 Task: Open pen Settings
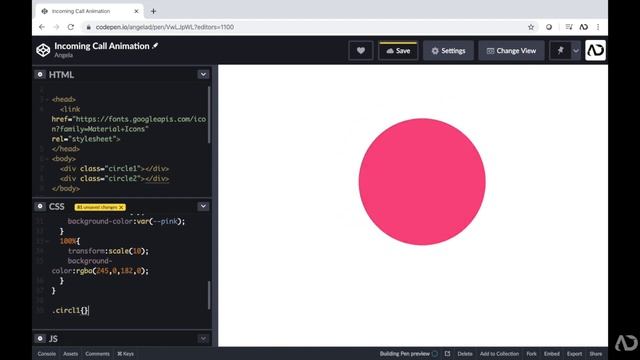(x=448, y=51)
